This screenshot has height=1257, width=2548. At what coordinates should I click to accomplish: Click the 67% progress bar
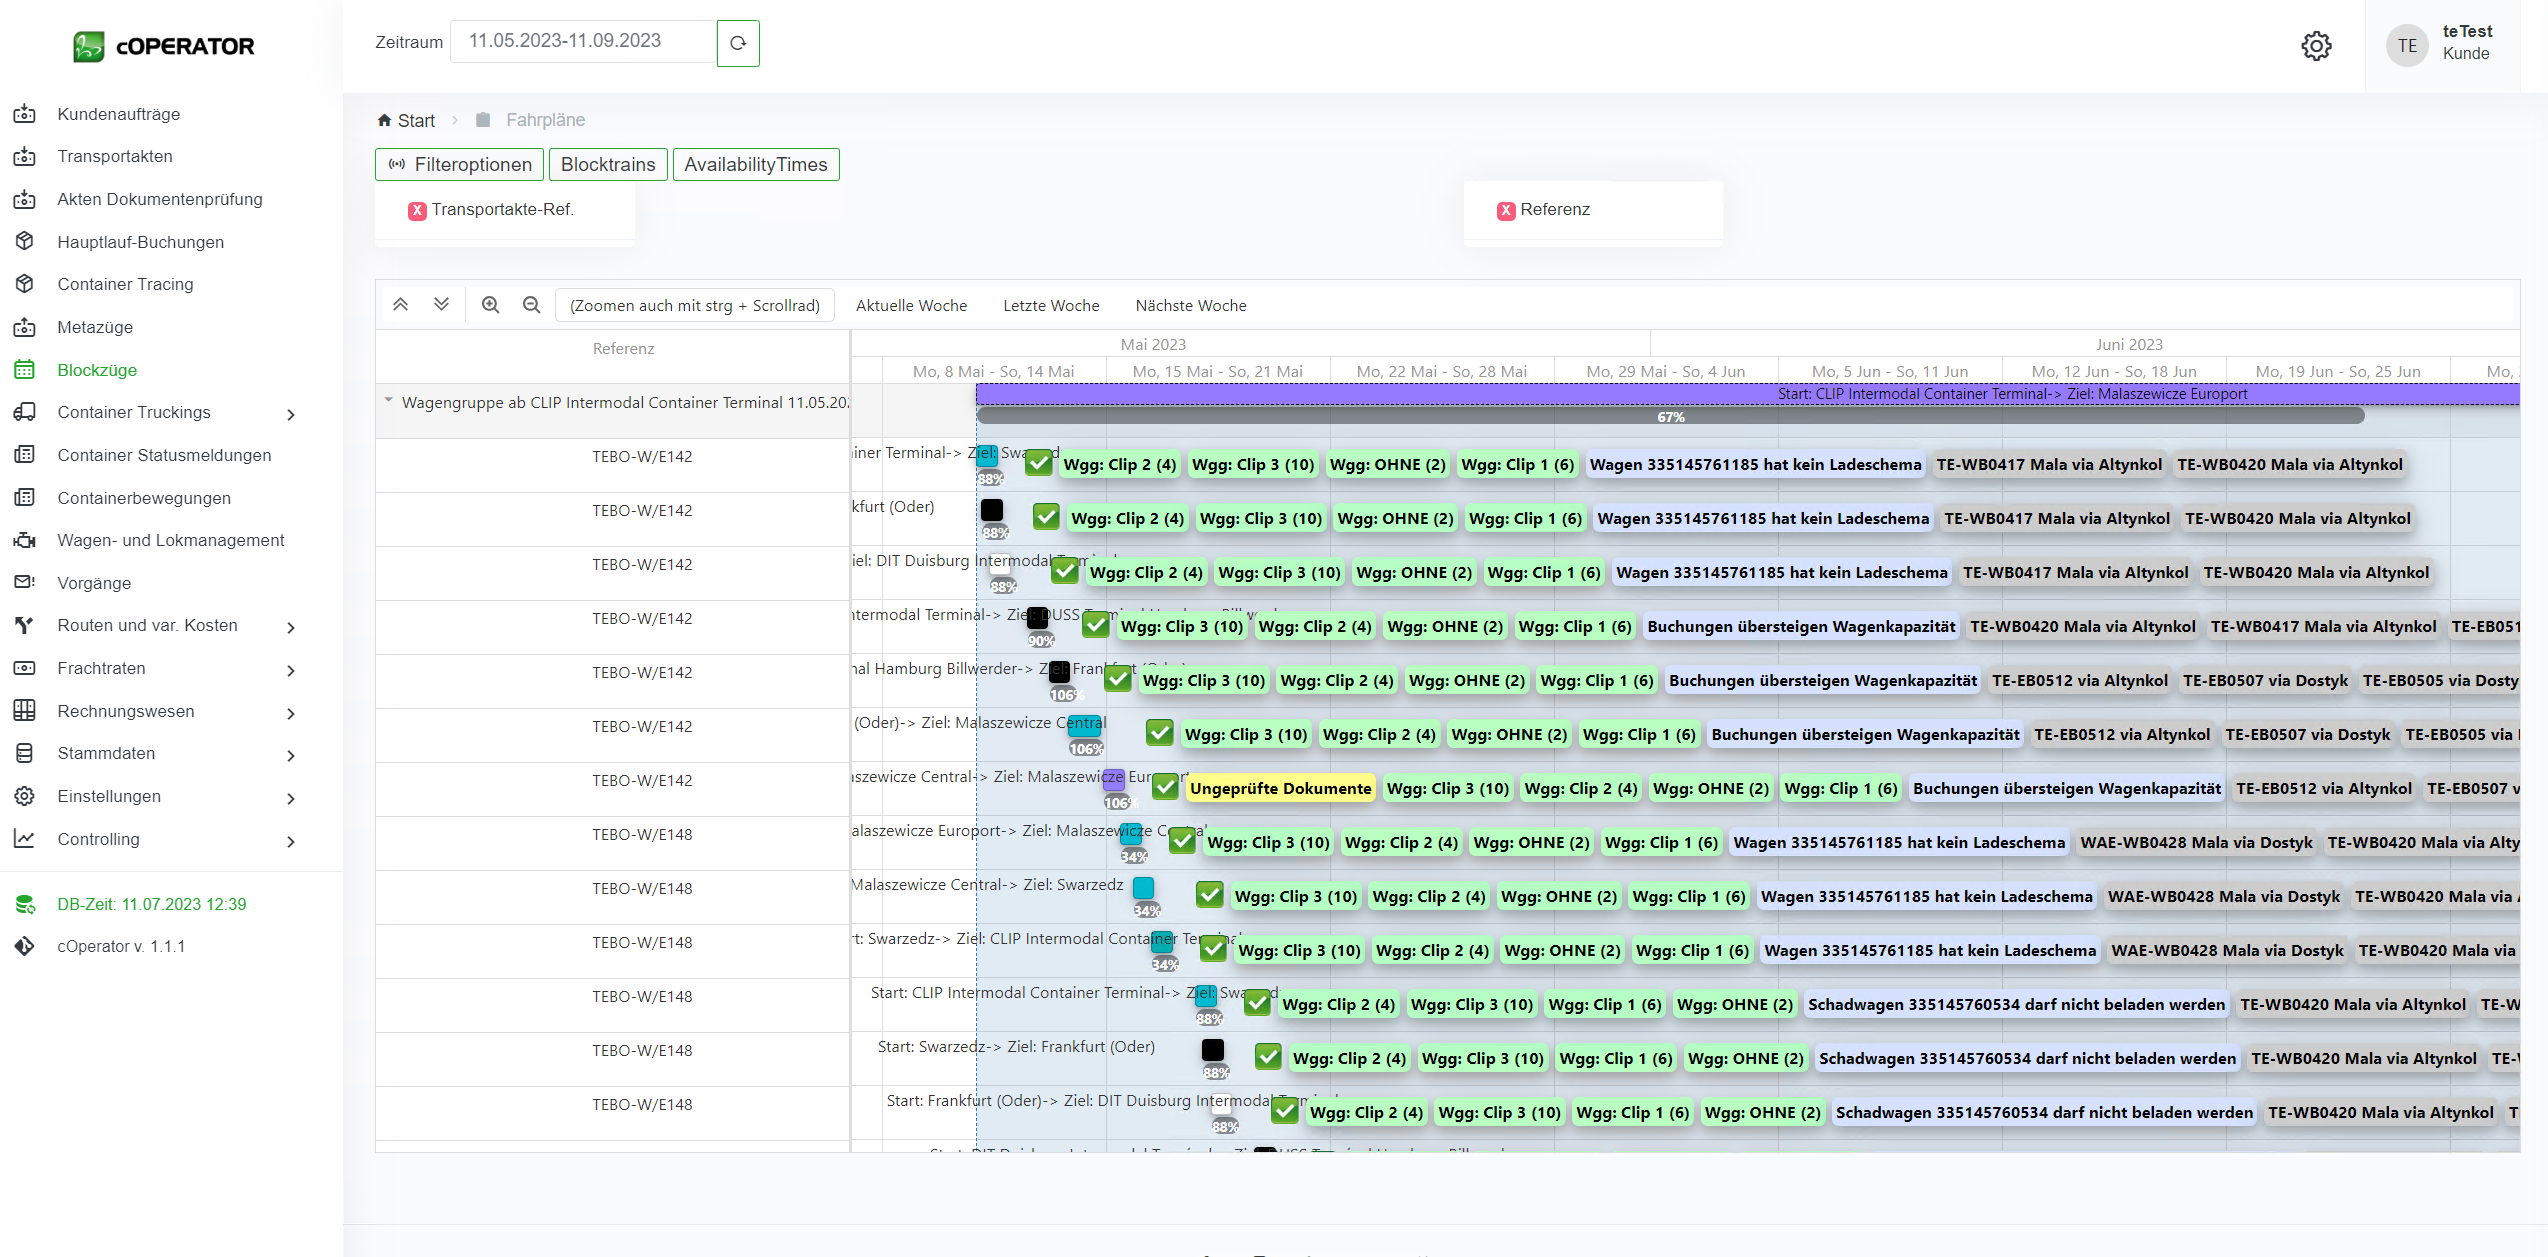(1670, 416)
